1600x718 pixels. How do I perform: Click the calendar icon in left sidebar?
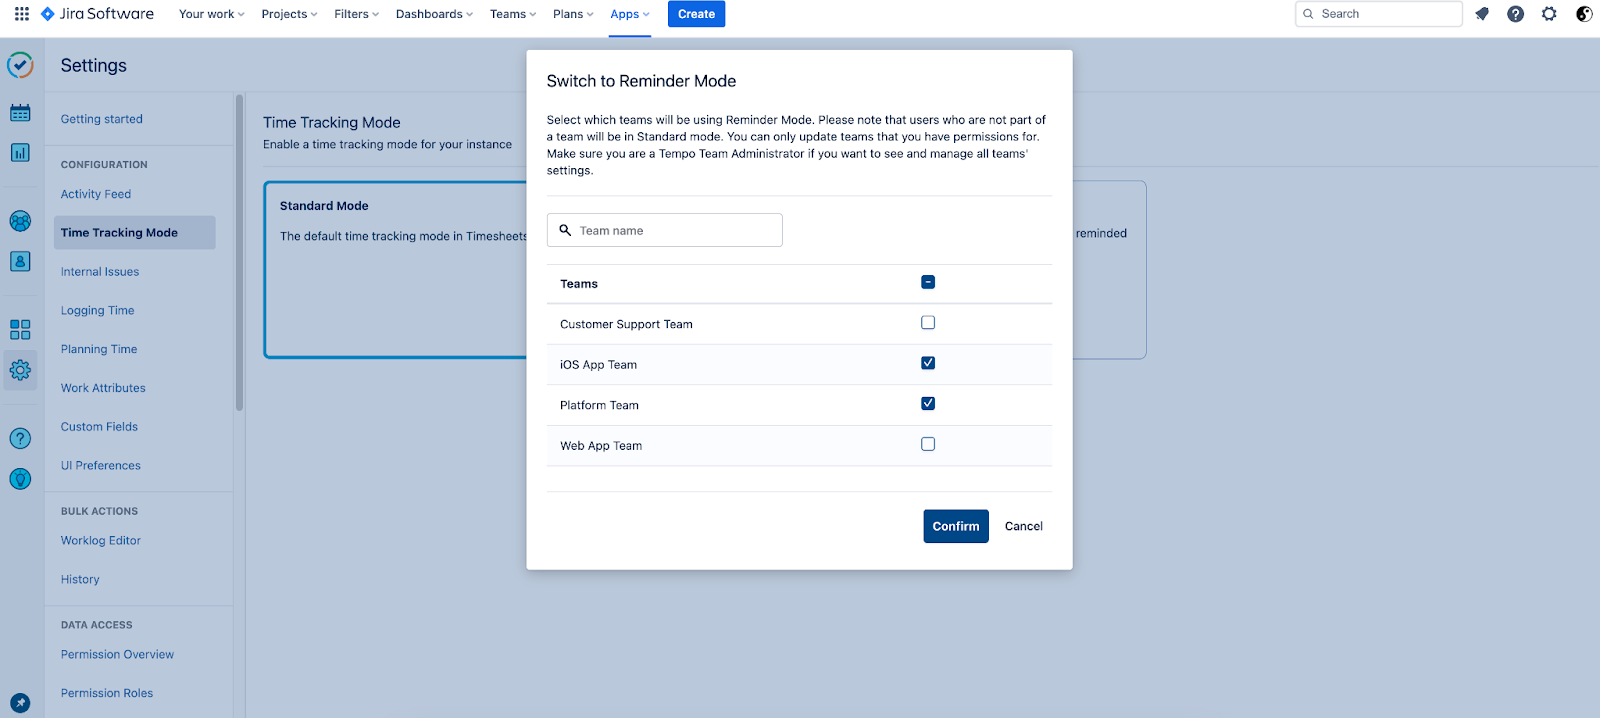(x=20, y=113)
